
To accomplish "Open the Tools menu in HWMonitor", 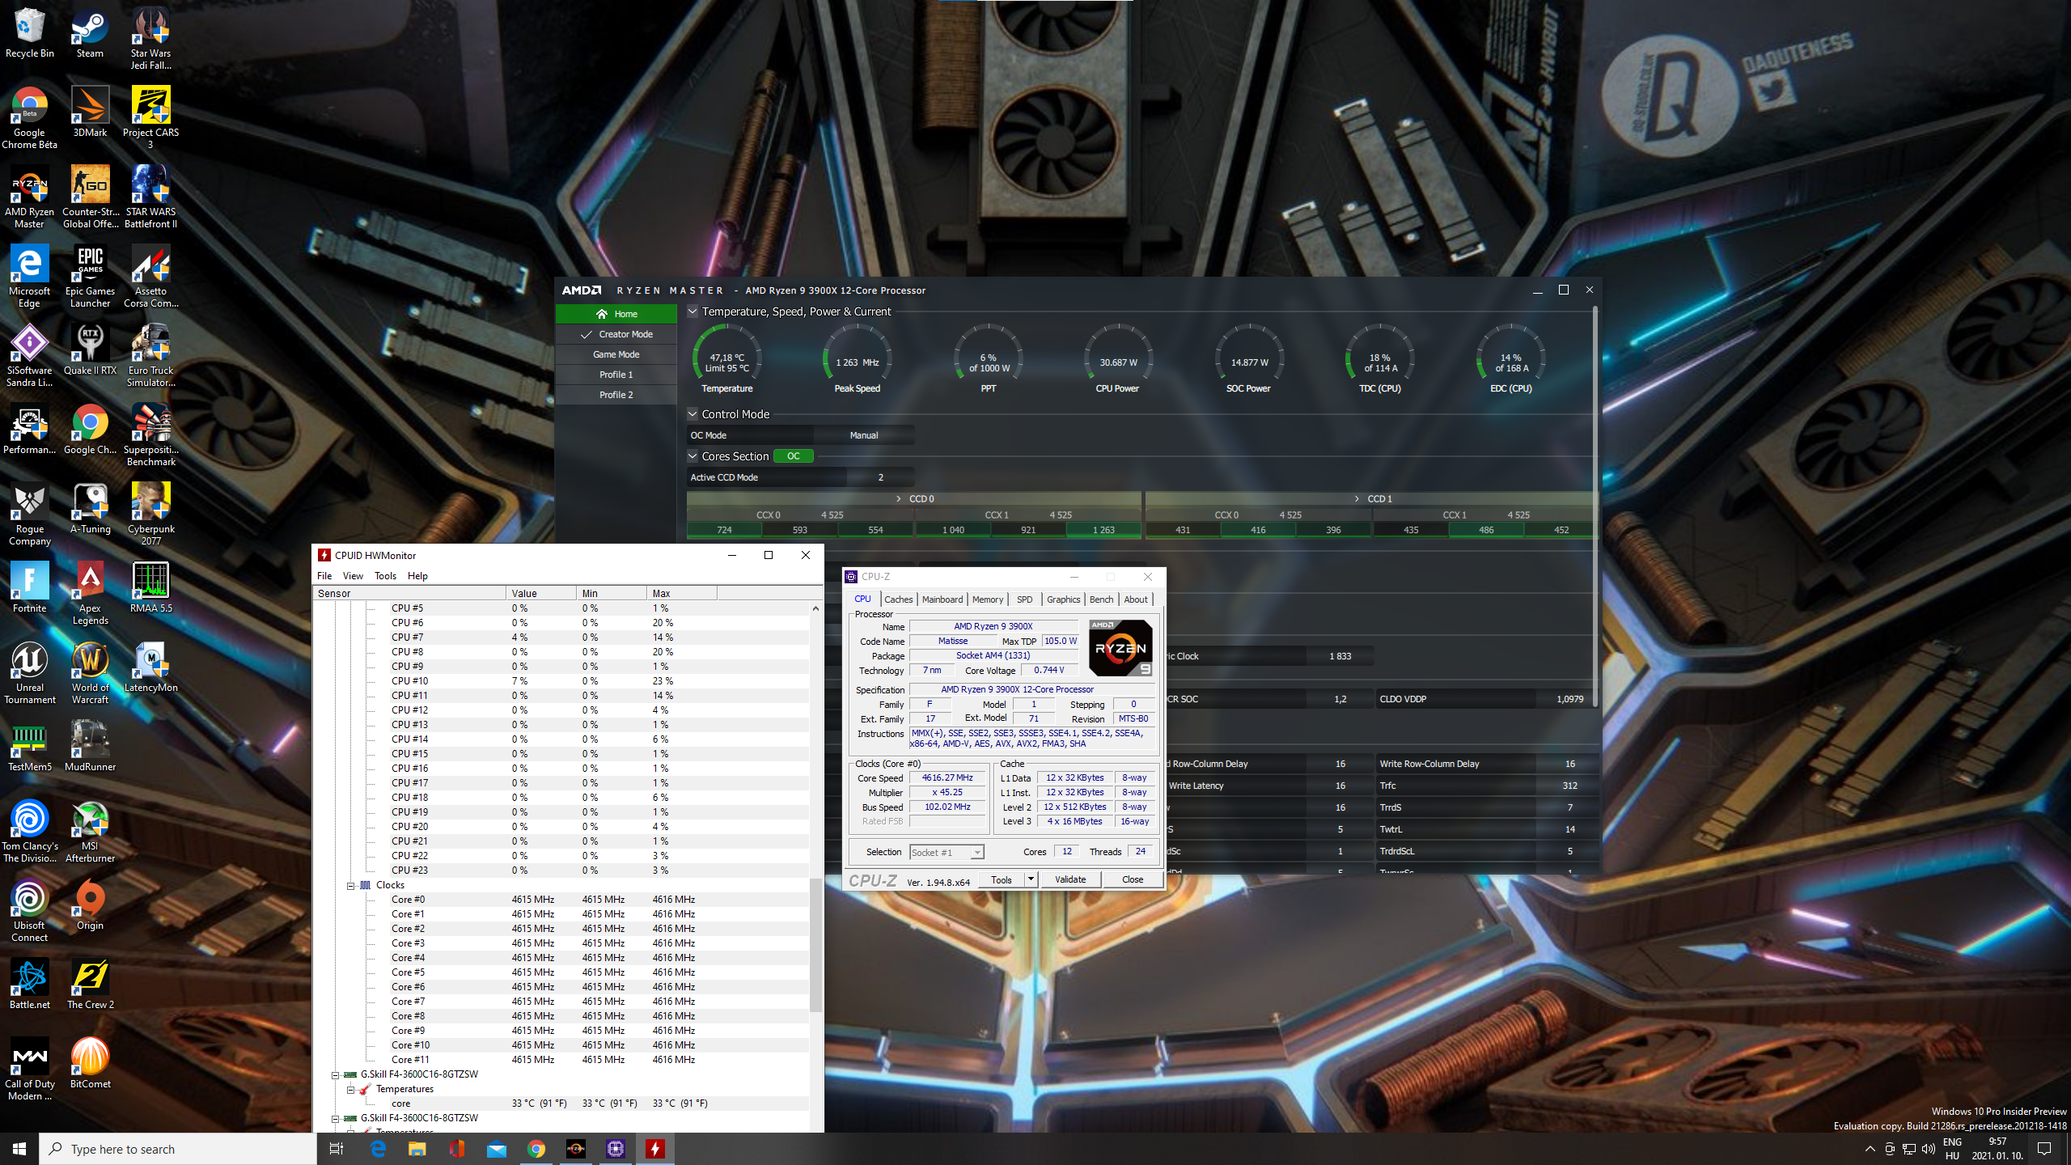I will coord(385,576).
